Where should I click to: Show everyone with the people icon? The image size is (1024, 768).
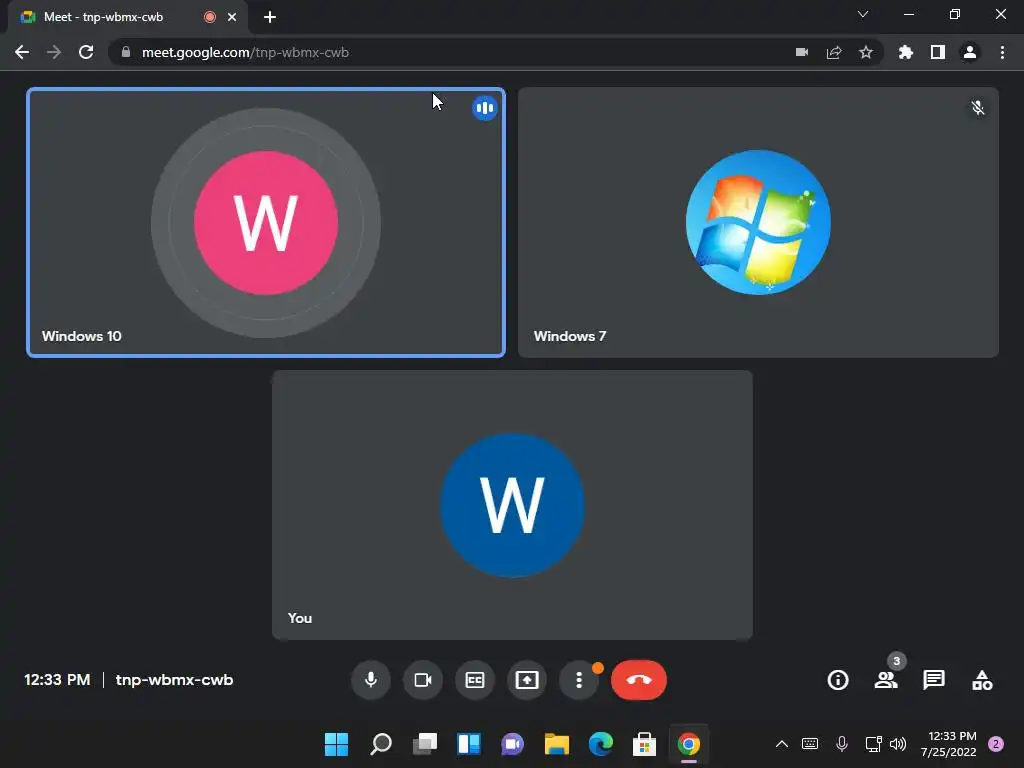(886, 680)
